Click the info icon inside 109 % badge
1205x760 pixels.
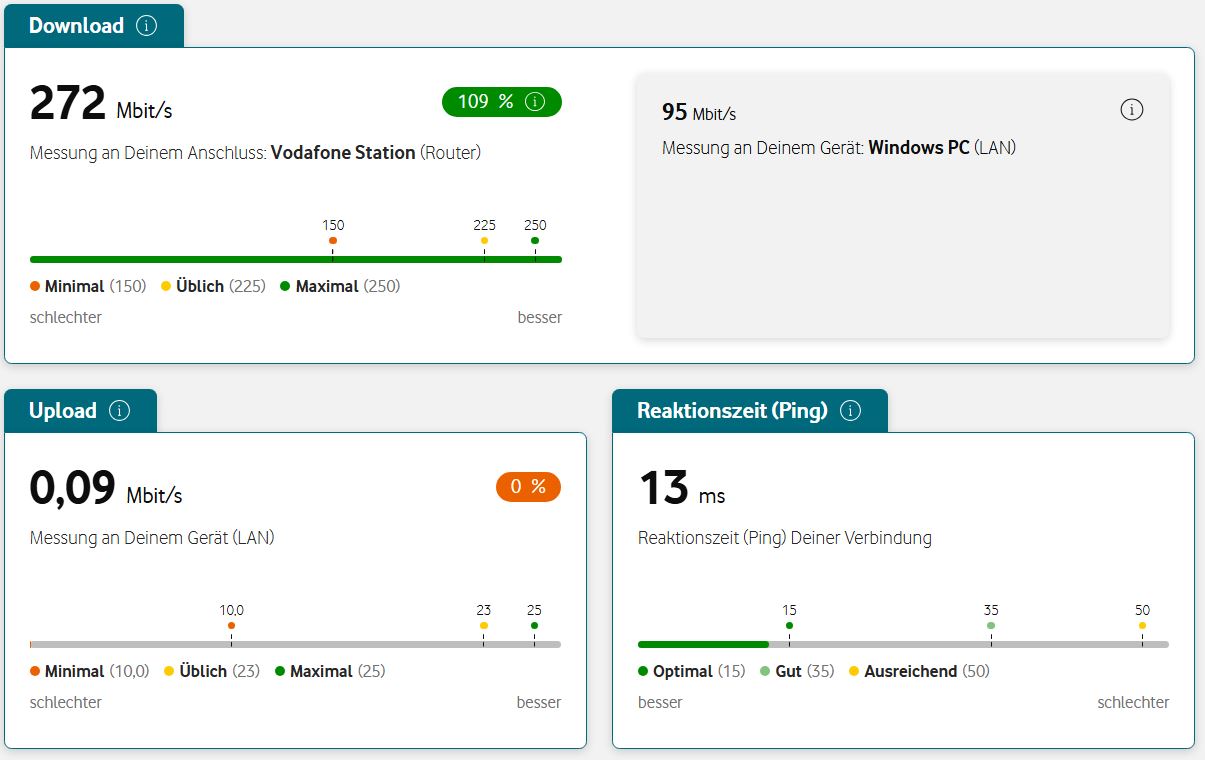535,102
